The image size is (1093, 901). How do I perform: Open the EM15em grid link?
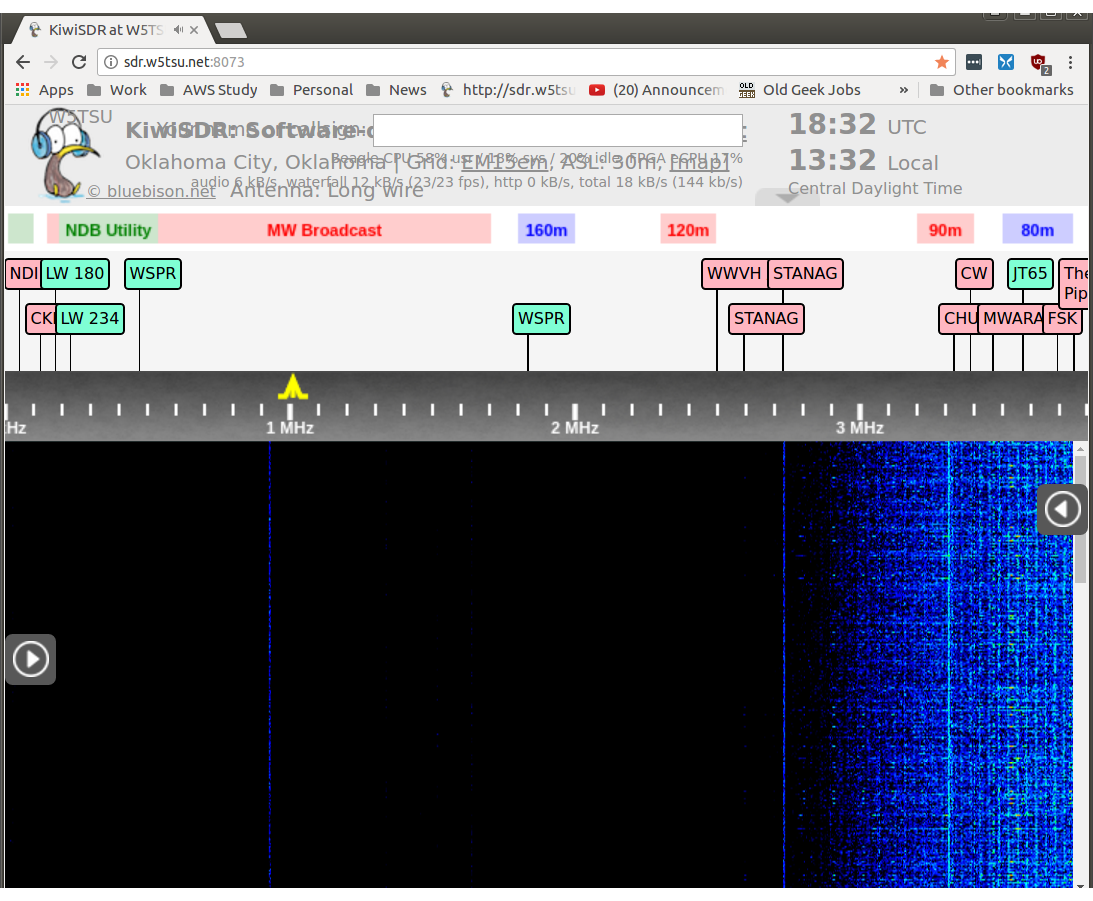tap(504, 162)
